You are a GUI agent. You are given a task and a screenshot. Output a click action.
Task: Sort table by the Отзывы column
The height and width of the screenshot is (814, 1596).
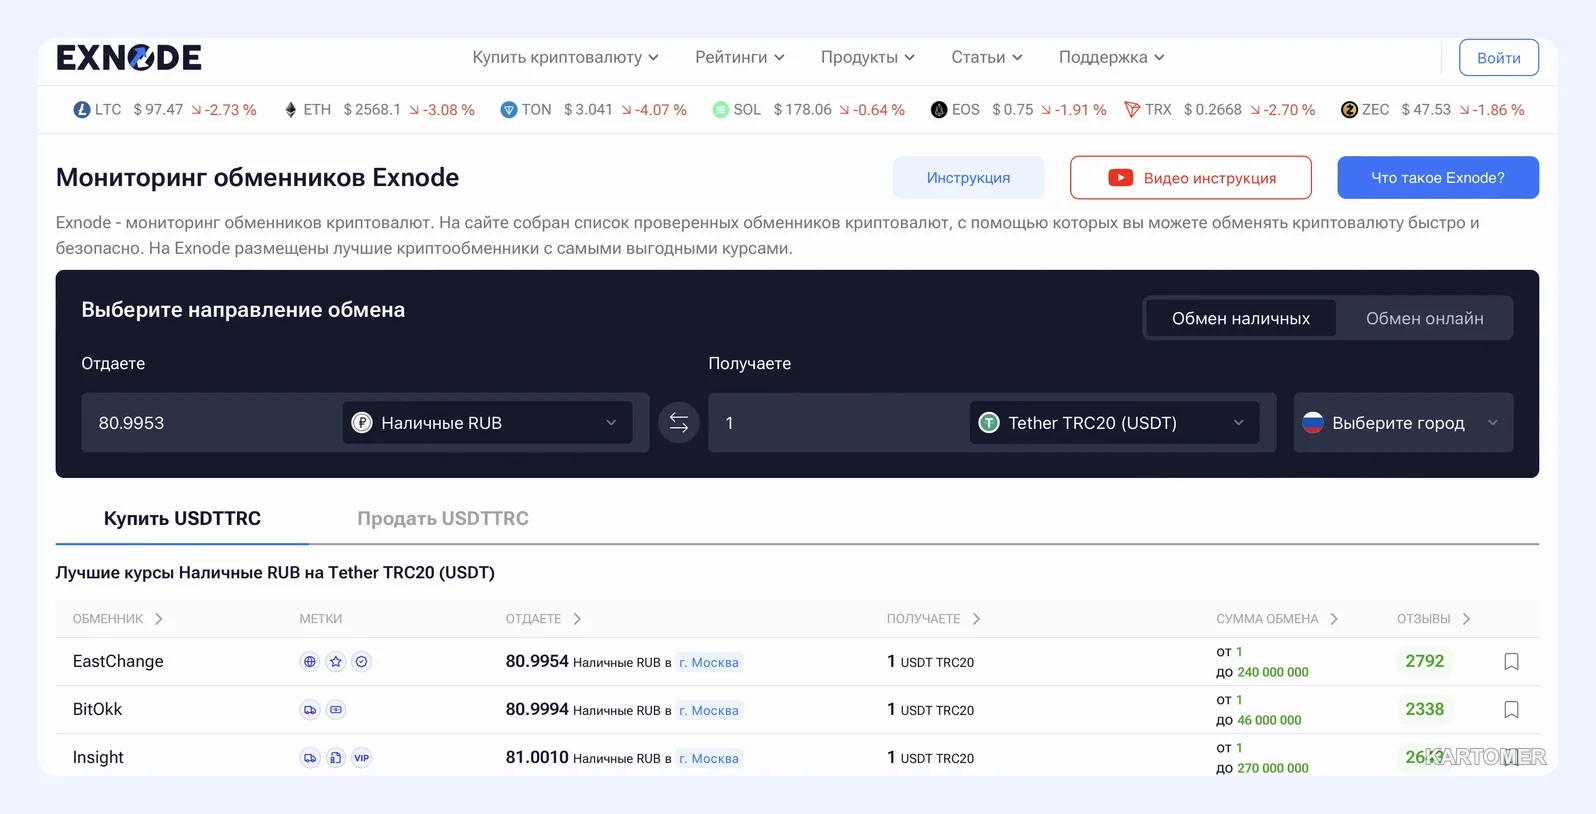1433,619
